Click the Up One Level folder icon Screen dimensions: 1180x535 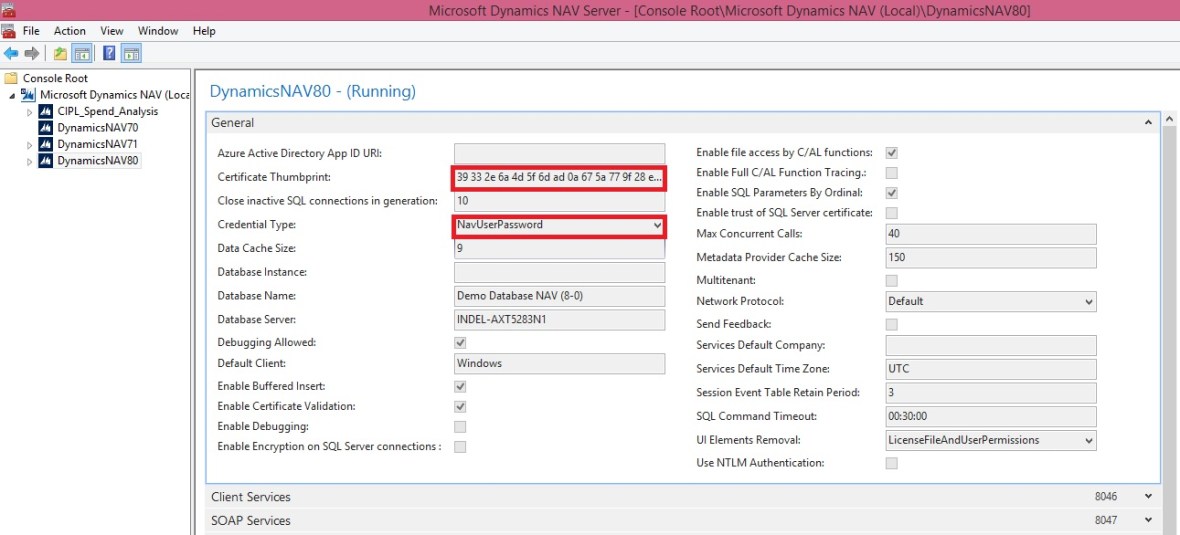click(60, 53)
